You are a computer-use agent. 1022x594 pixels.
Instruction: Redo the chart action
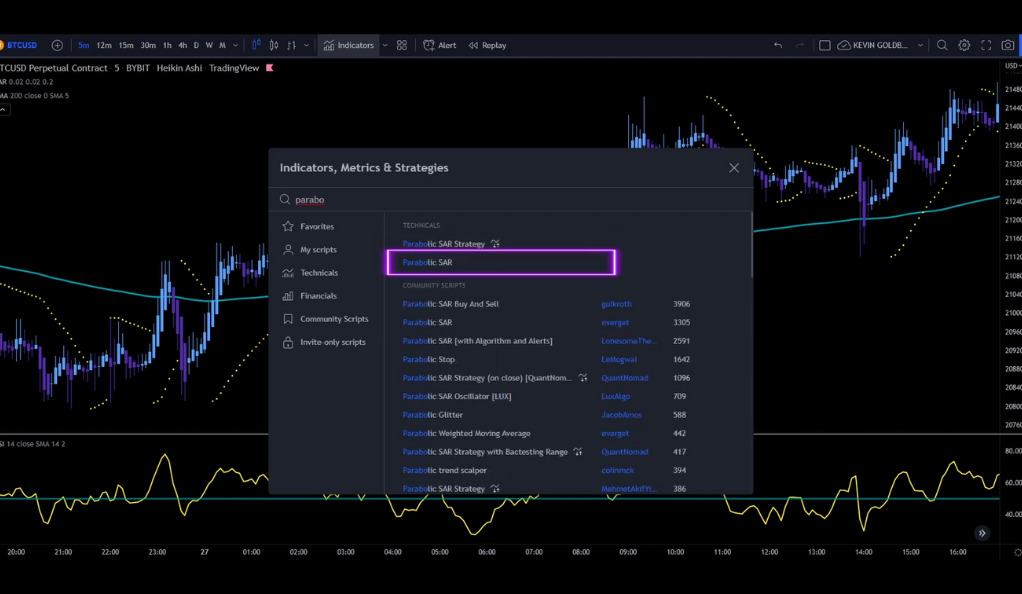coord(800,45)
